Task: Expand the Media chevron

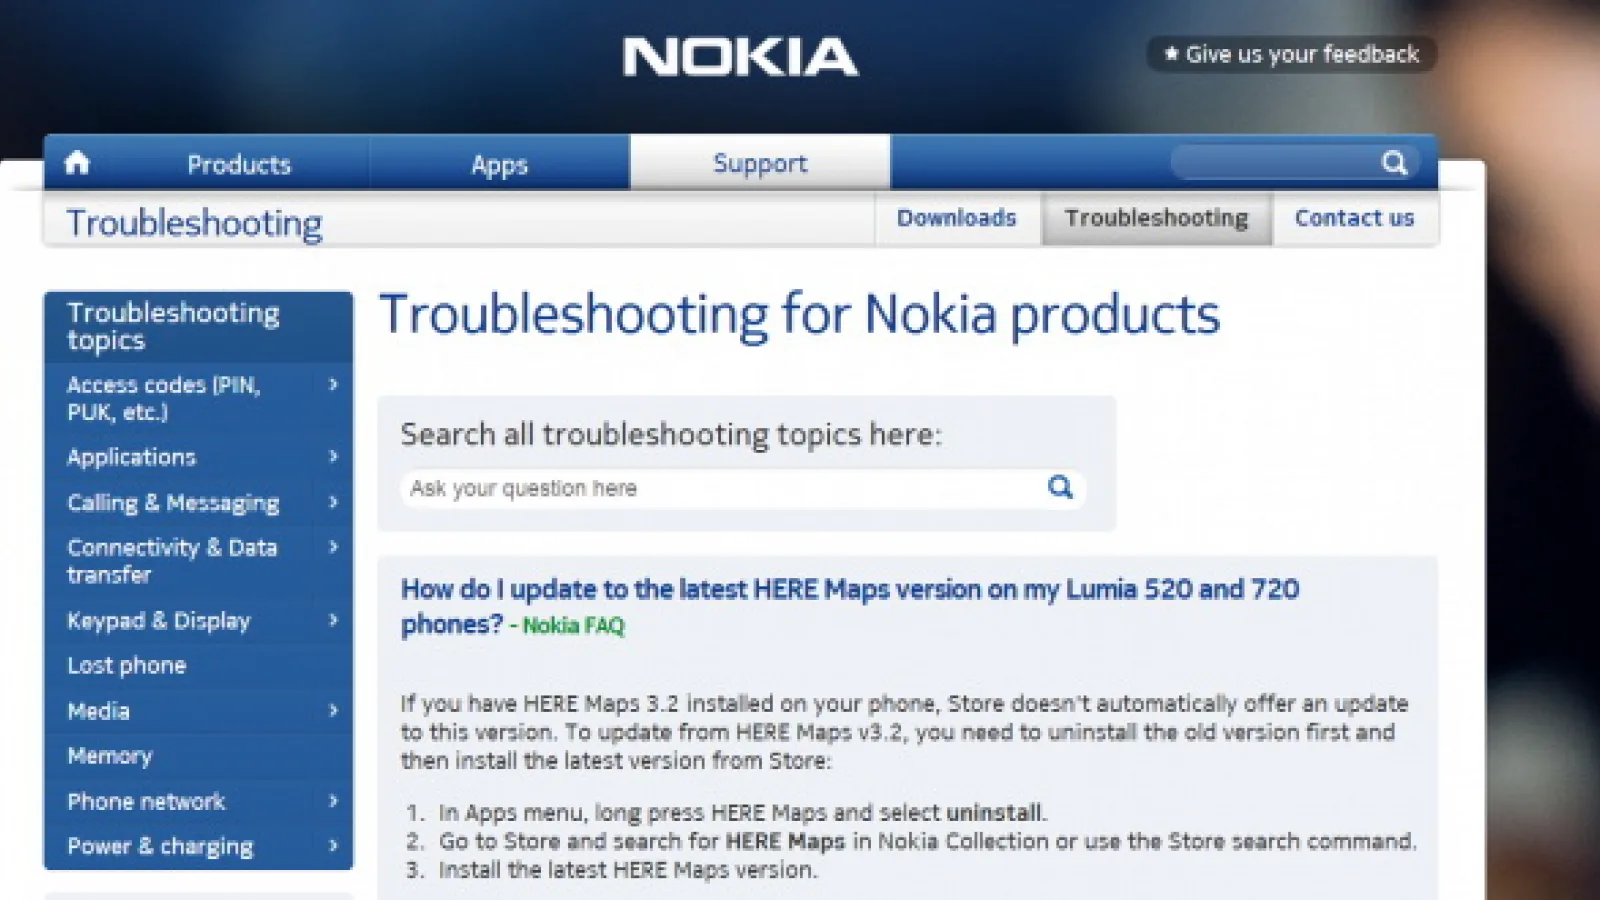Action: tap(333, 710)
